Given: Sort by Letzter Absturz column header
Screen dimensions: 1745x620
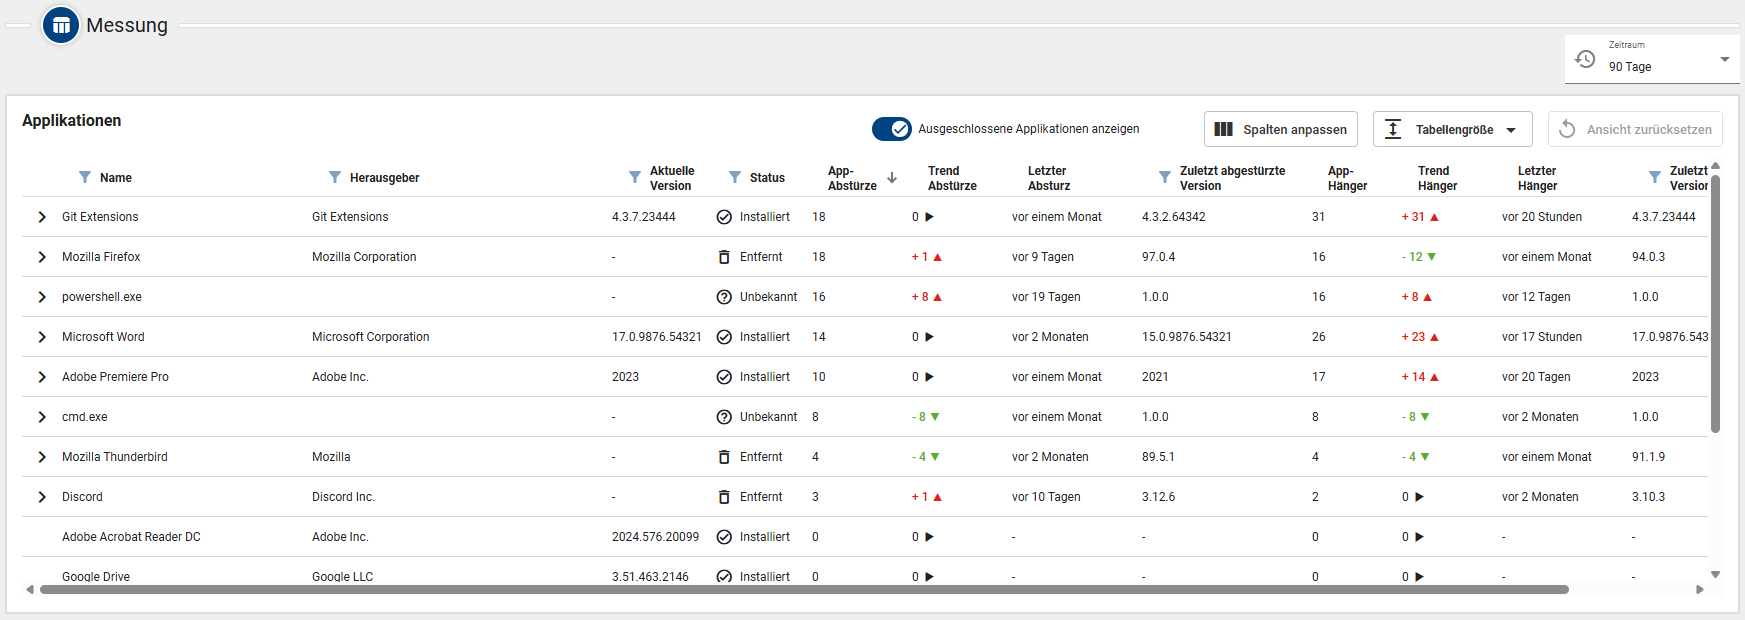Looking at the screenshot, I should coord(1048,178).
